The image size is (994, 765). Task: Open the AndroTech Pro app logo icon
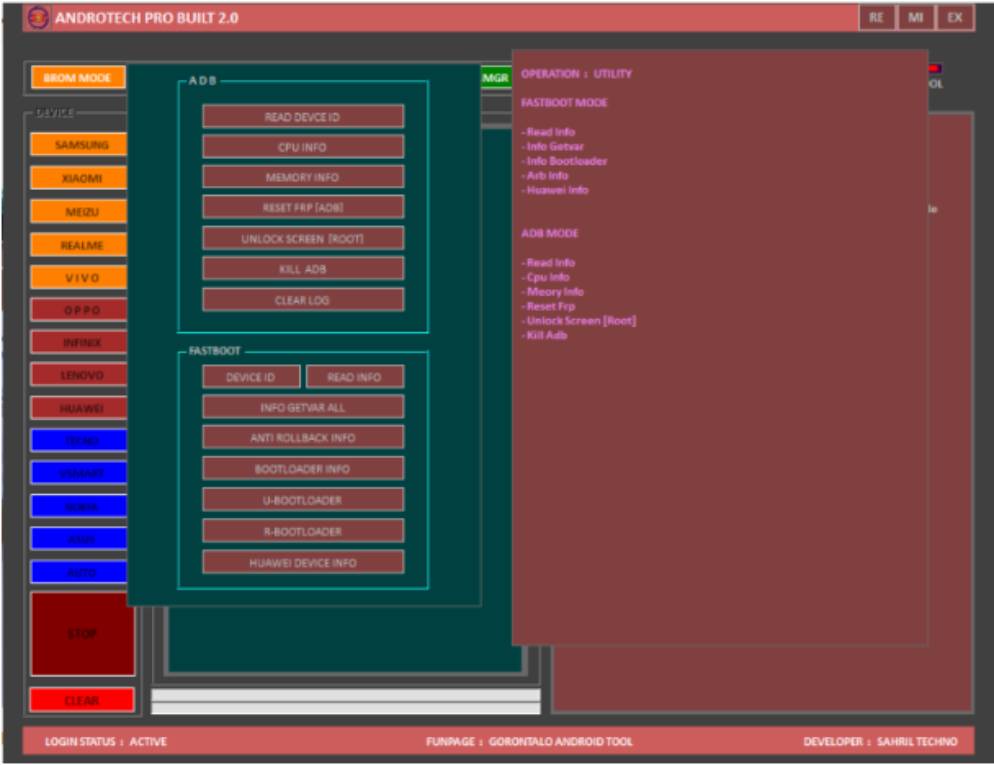pos(39,16)
